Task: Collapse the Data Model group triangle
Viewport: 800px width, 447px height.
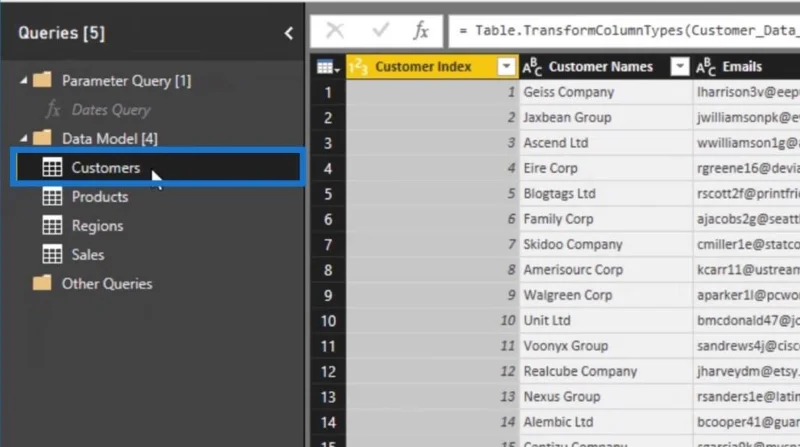Action: pyautogui.click(x=23, y=138)
